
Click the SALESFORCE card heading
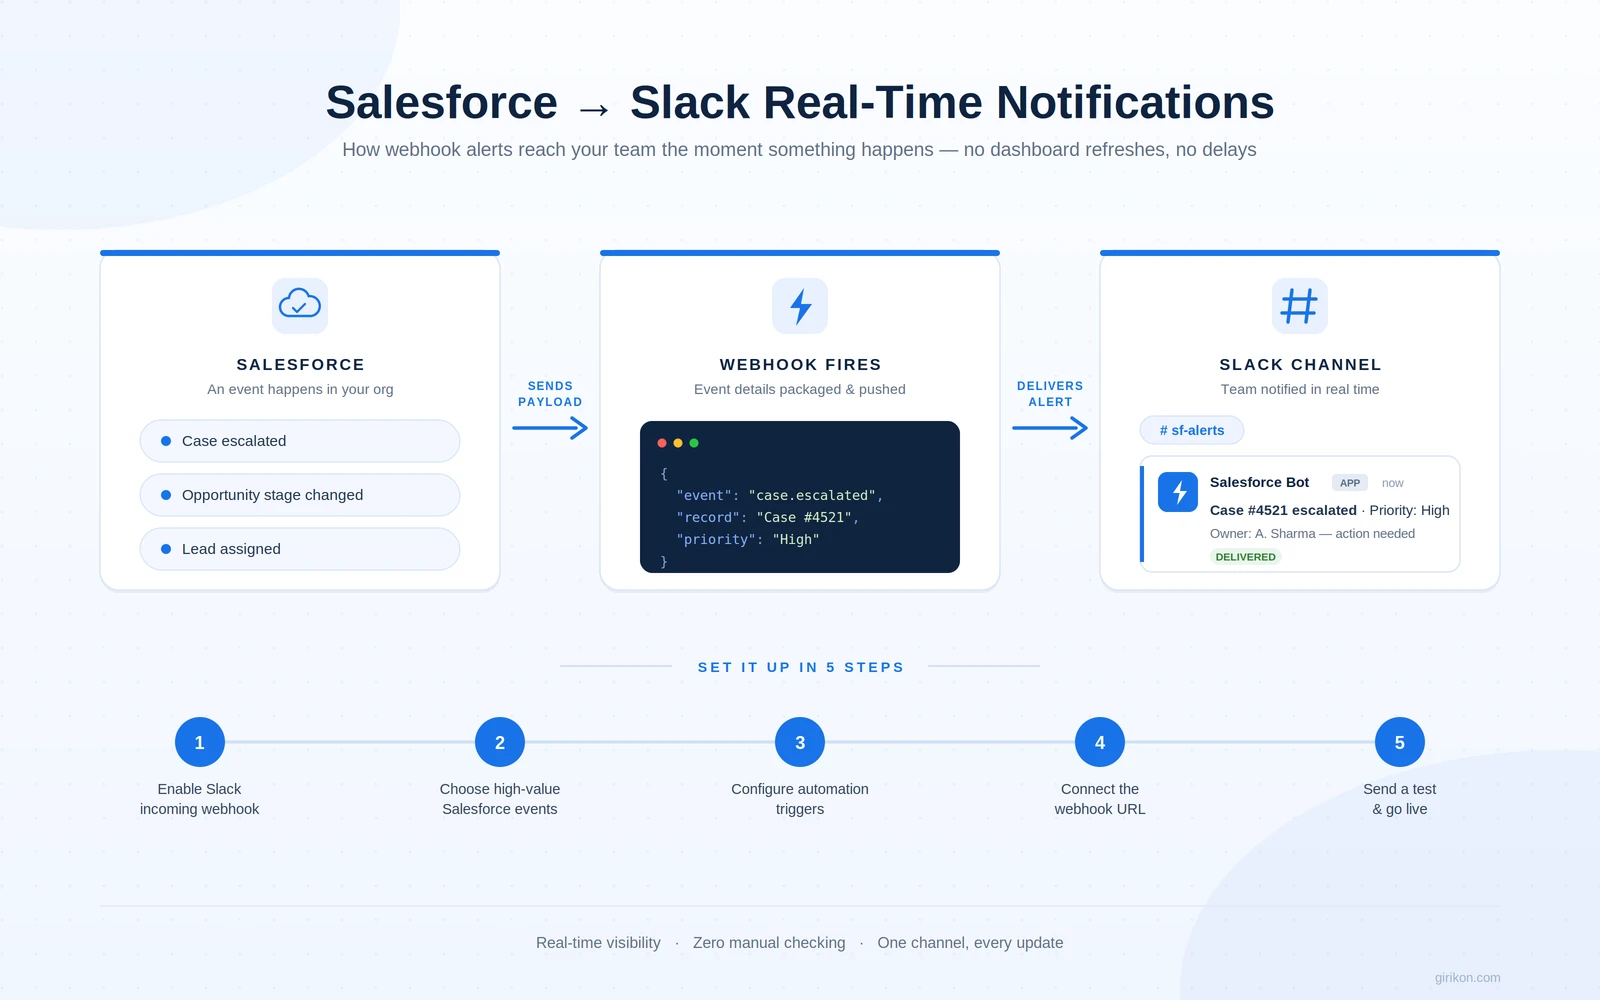tap(300, 365)
